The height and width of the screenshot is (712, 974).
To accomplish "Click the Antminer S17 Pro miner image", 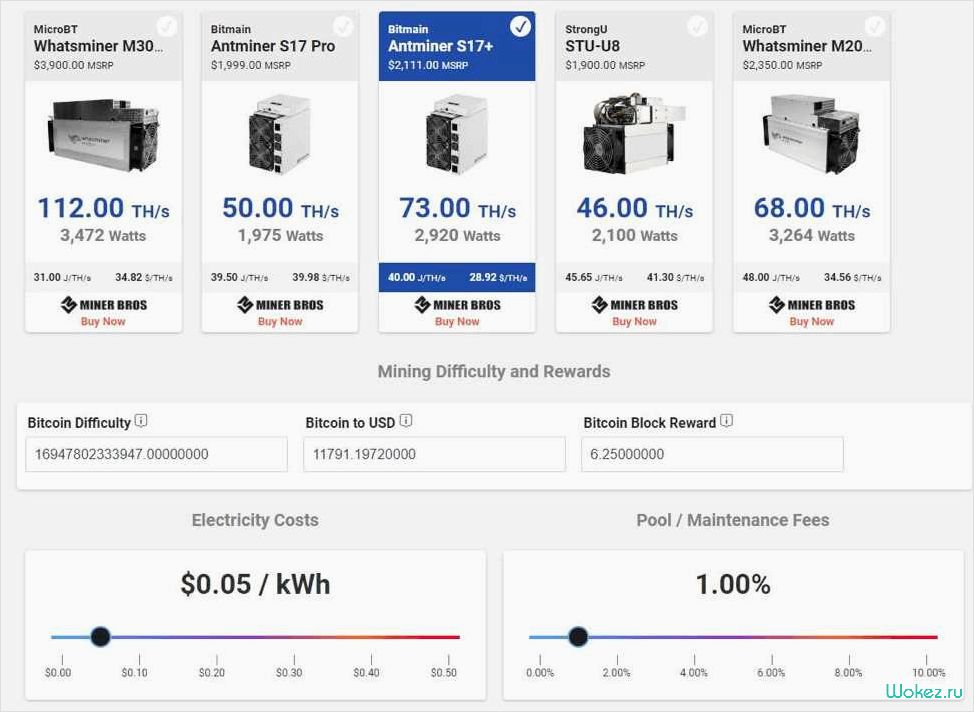I will click(280, 134).
